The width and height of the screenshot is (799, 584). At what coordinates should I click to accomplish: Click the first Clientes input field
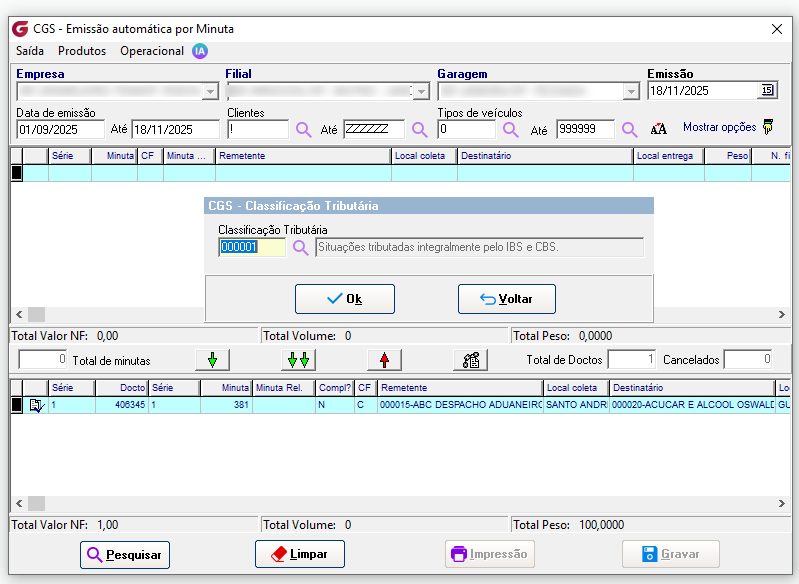[x=258, y=129]
